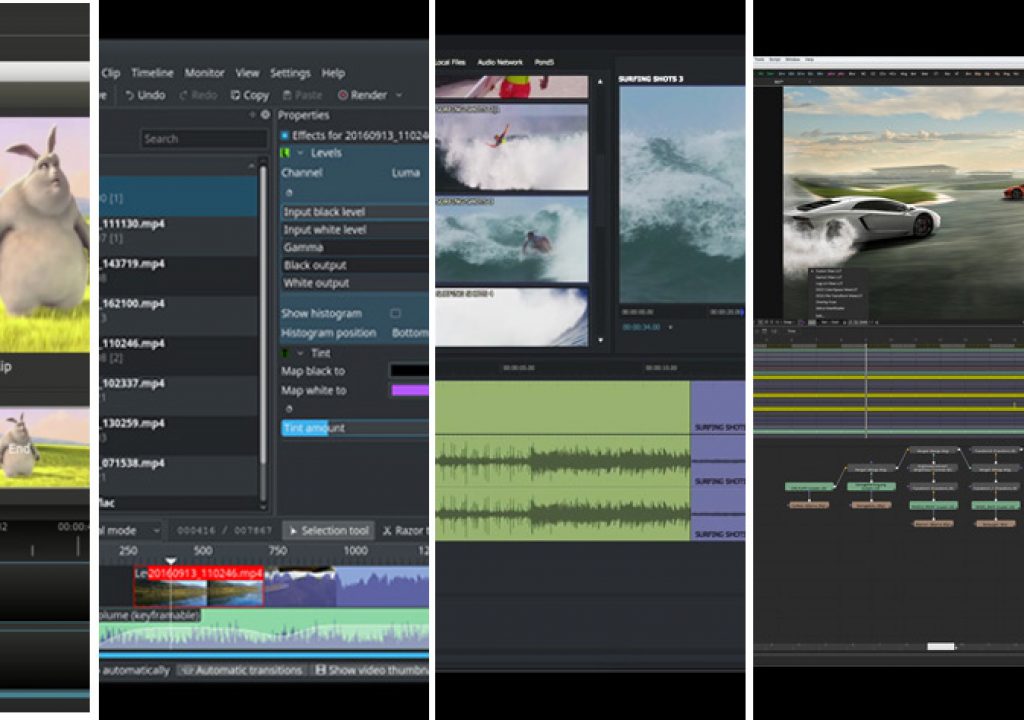Click the Paste toolbar button

pos(302,95)
